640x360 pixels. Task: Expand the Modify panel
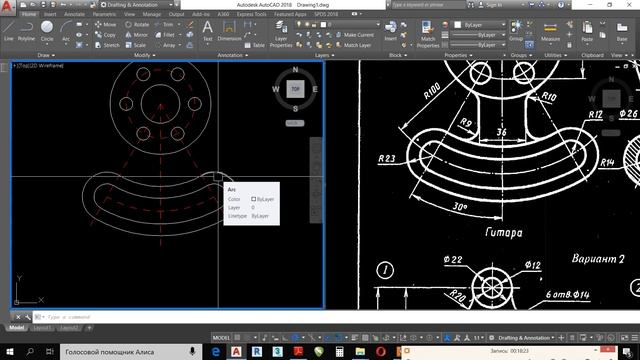point(144,55)
